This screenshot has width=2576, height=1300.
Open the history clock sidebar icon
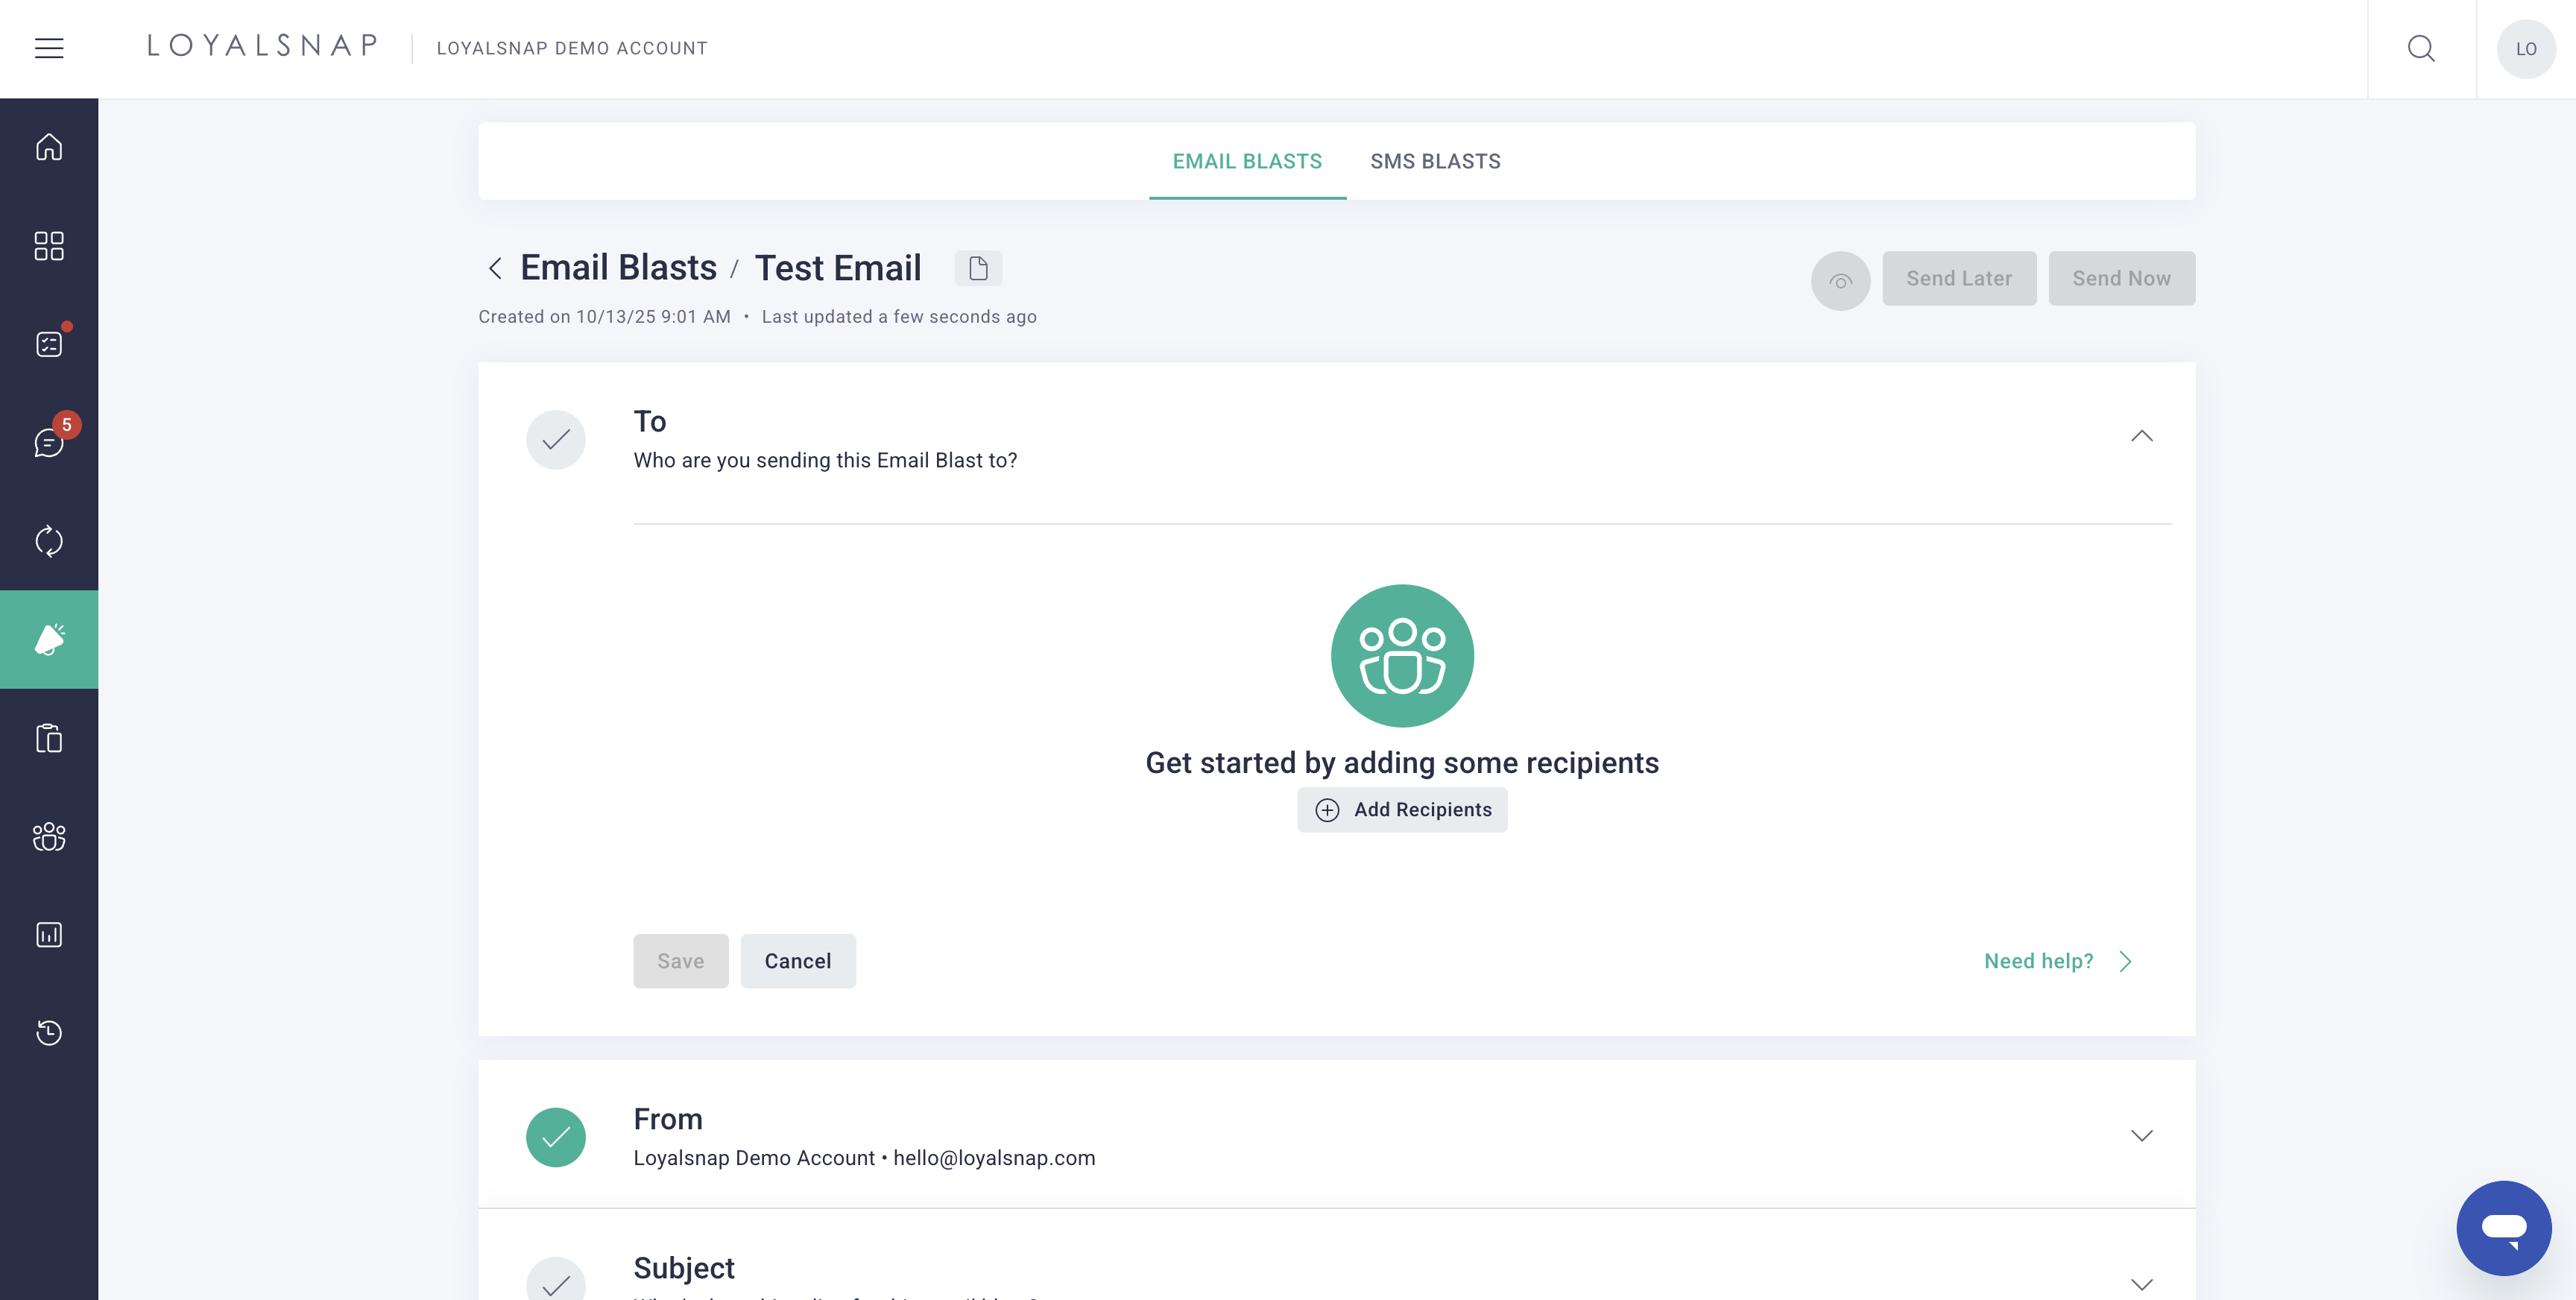tap(49, 1032)
